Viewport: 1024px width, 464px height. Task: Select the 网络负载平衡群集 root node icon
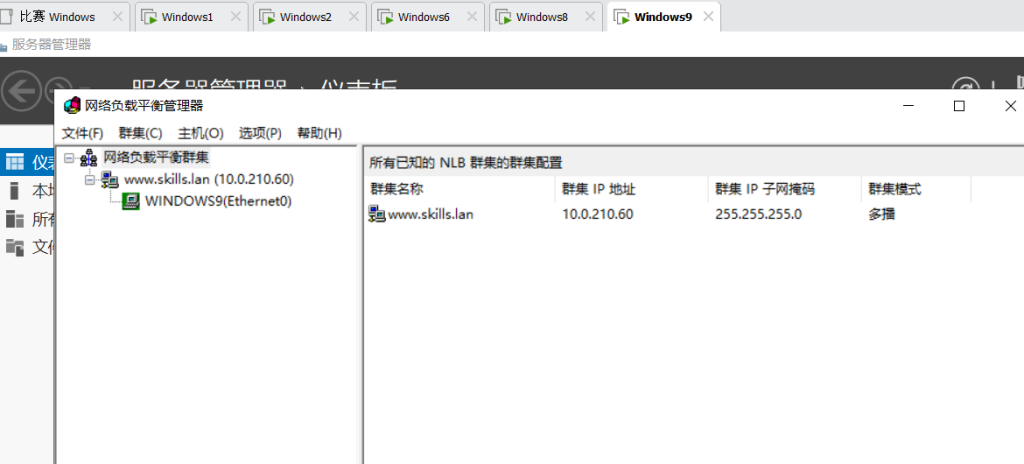pyautogui.click(x=89, y=157)
